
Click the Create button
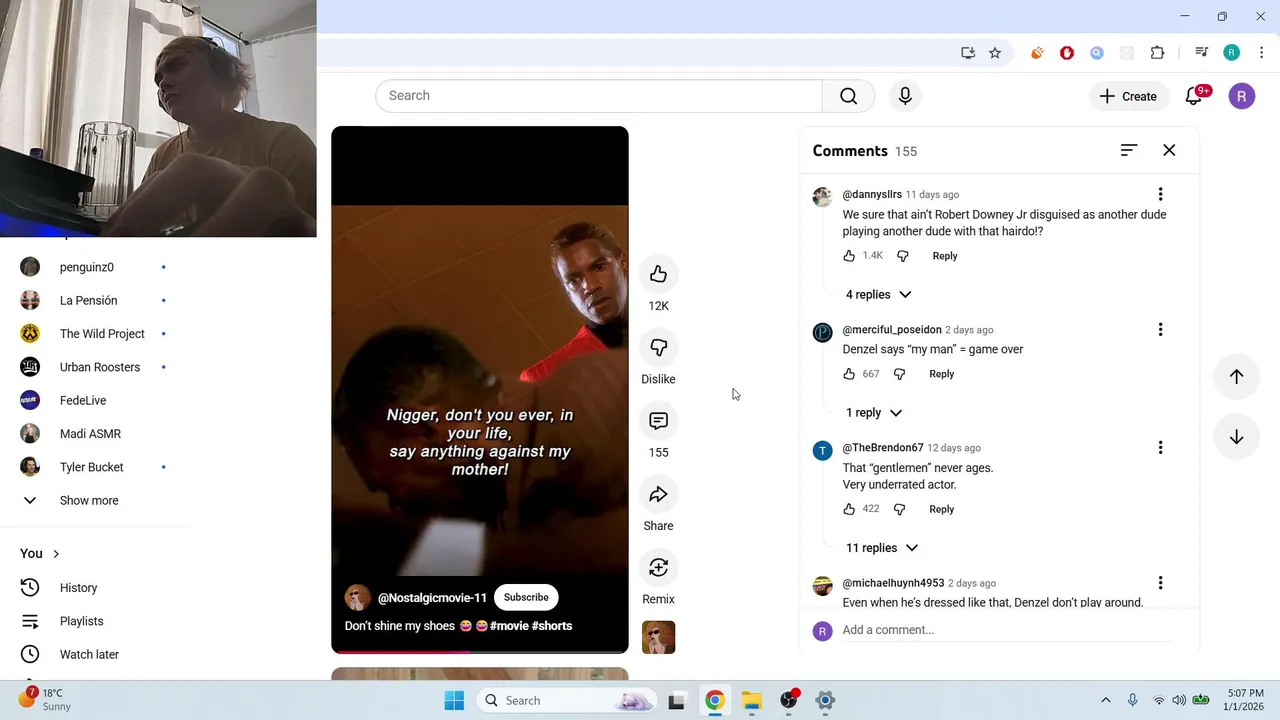[1128, 96]
